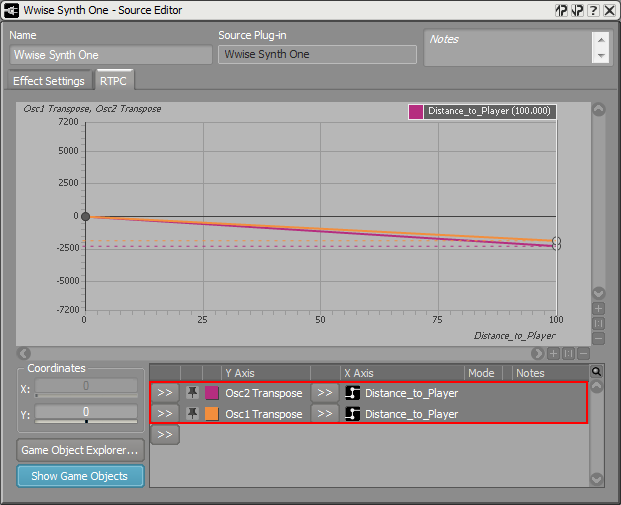Click the Y coordinate value field
Screen dimensions: 621x505
(x=86, y=412)
